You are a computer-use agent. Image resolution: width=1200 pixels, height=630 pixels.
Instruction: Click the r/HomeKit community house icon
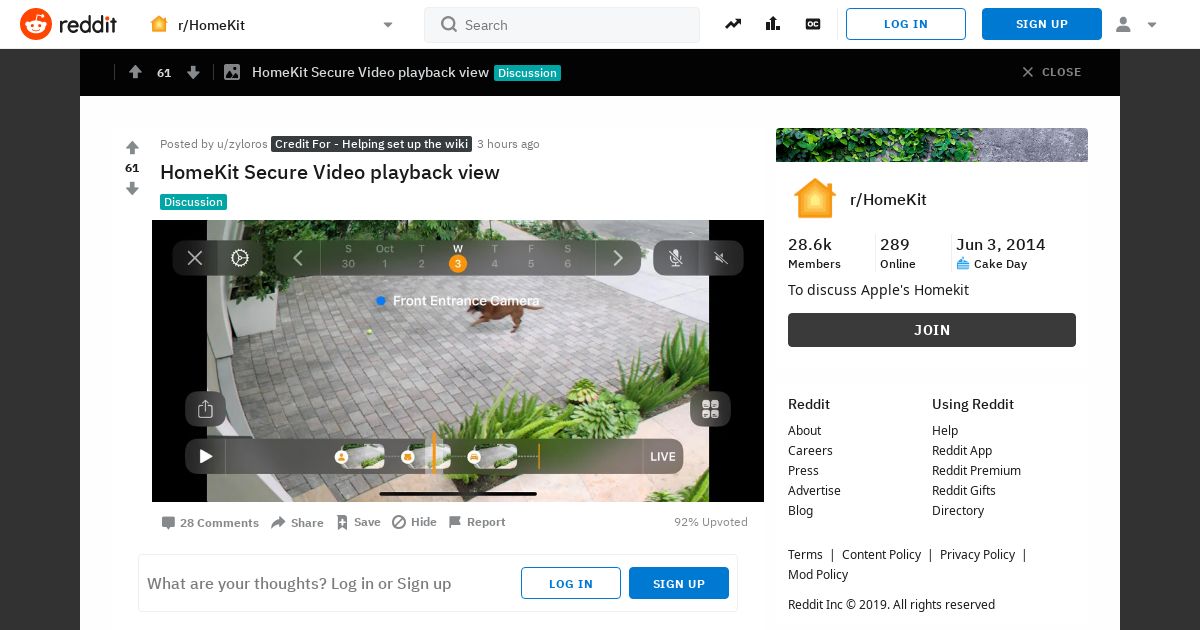pyautogui.click(x=814, y=199)
